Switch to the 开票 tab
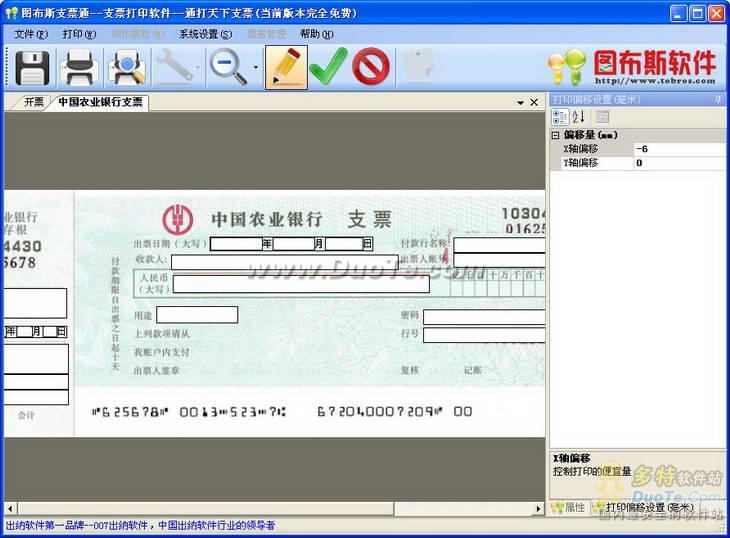Screen dimensions: 730x538 coord(34,102)
